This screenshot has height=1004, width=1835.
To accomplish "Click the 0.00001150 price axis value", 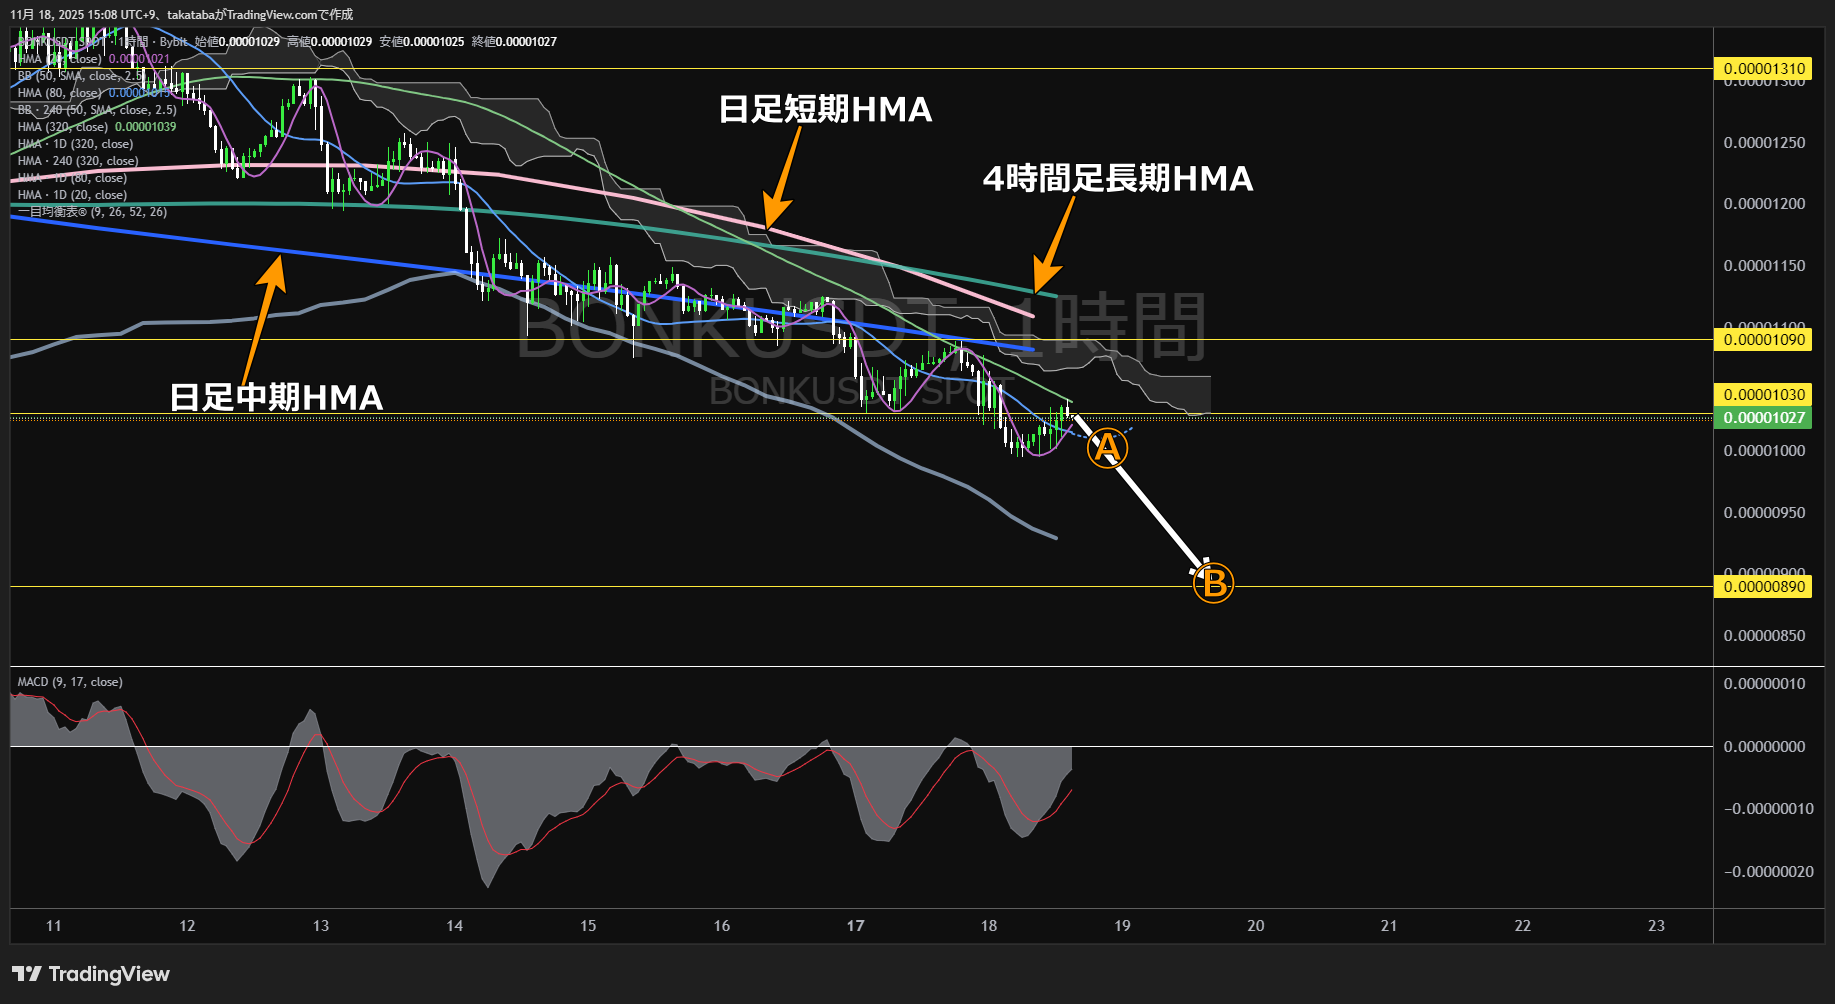I will (1765, 266).
